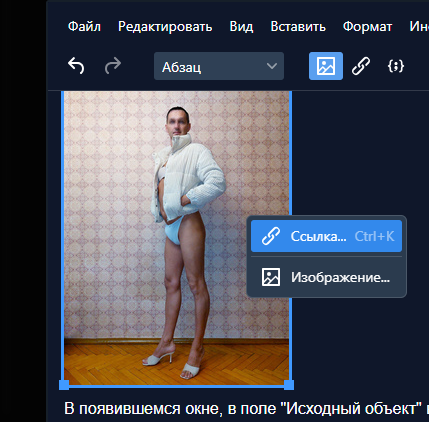Choose Ссылка... Ctrl+K from the popup menu

326,236
